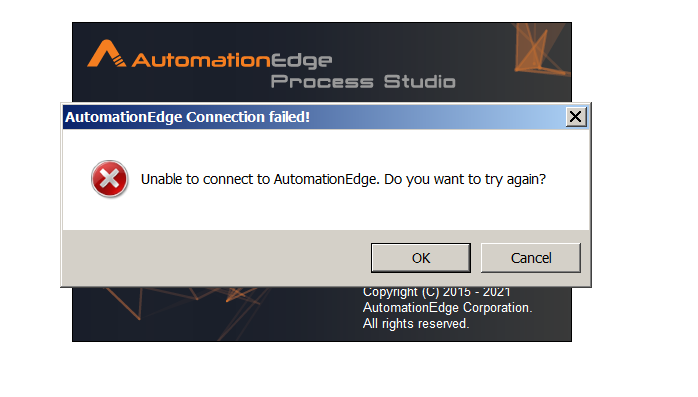The height and width of the screenshot is (397, 698).
Task: Click the "All rights reserved." text
Action: point(416,324)
